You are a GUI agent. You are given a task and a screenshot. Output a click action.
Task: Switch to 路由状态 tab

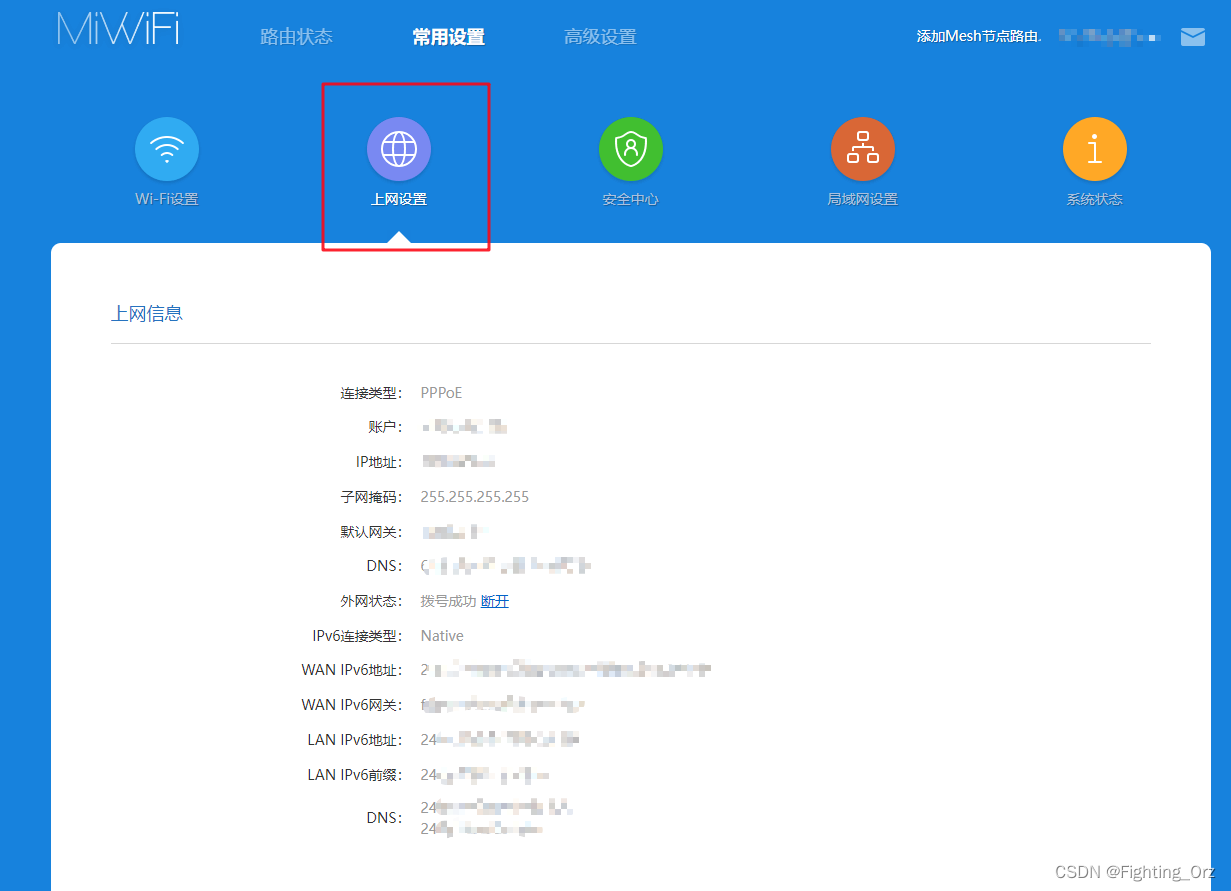point(296,37)
